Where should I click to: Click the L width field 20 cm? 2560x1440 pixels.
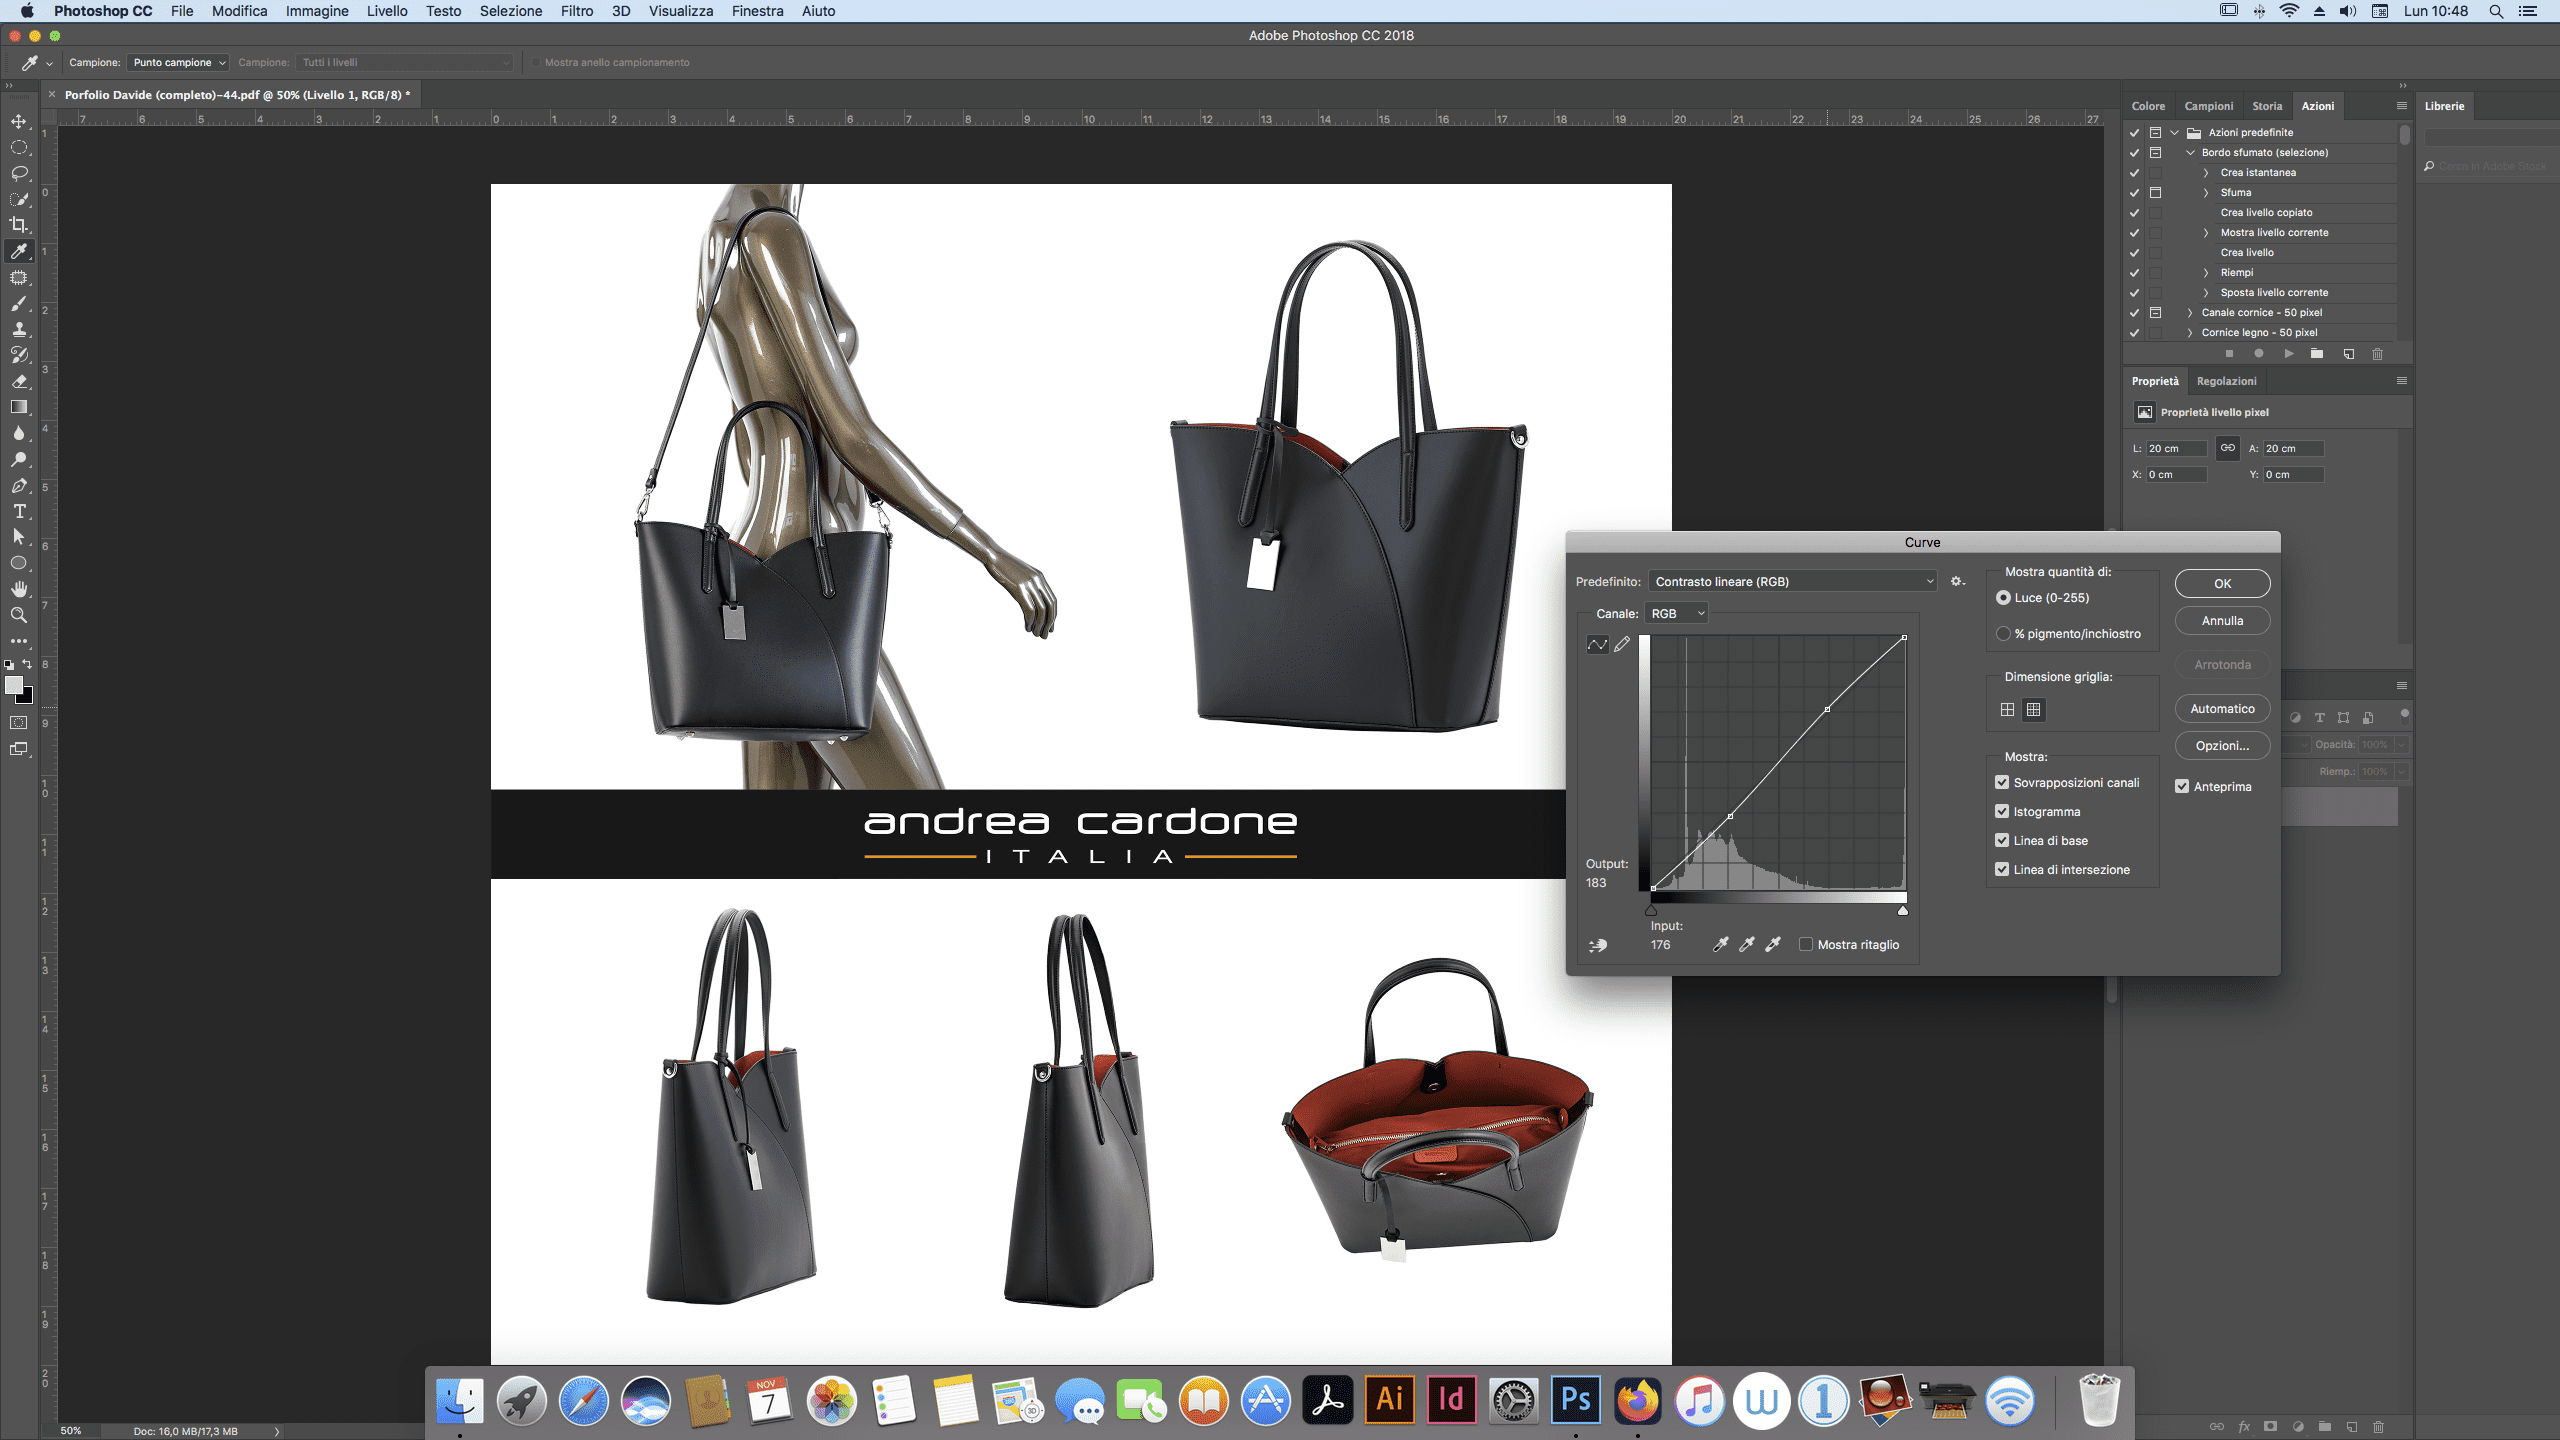coord(2176,448)
